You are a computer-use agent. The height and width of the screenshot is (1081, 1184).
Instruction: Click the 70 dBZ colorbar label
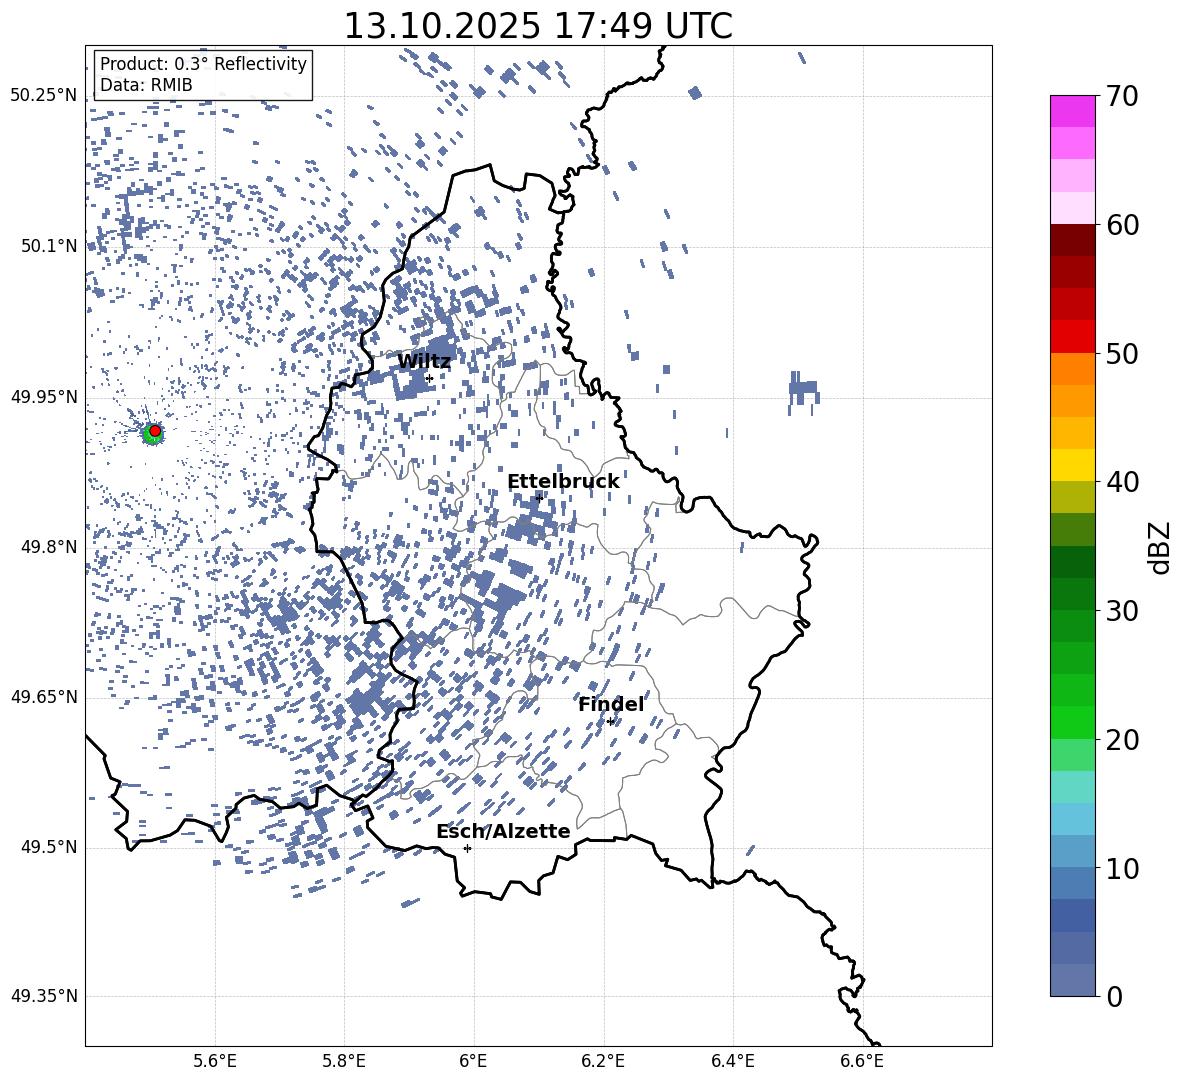1122,97
